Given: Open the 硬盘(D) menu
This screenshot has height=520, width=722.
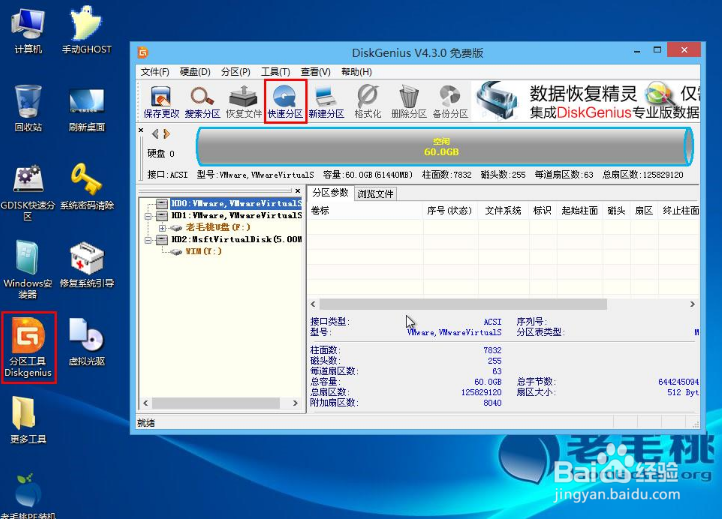Looking at the screenshot, I should tap(195, 72).
